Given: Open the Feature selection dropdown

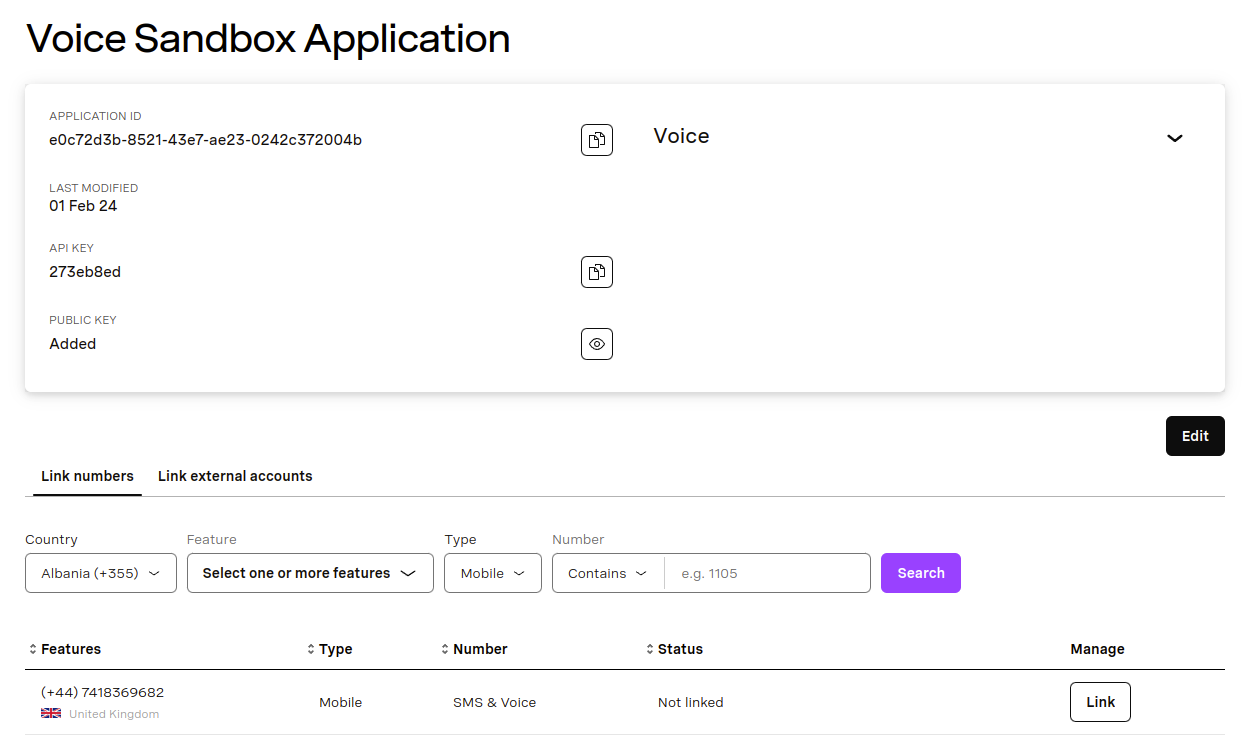Looking at the screenshot, I should point(310,572).
